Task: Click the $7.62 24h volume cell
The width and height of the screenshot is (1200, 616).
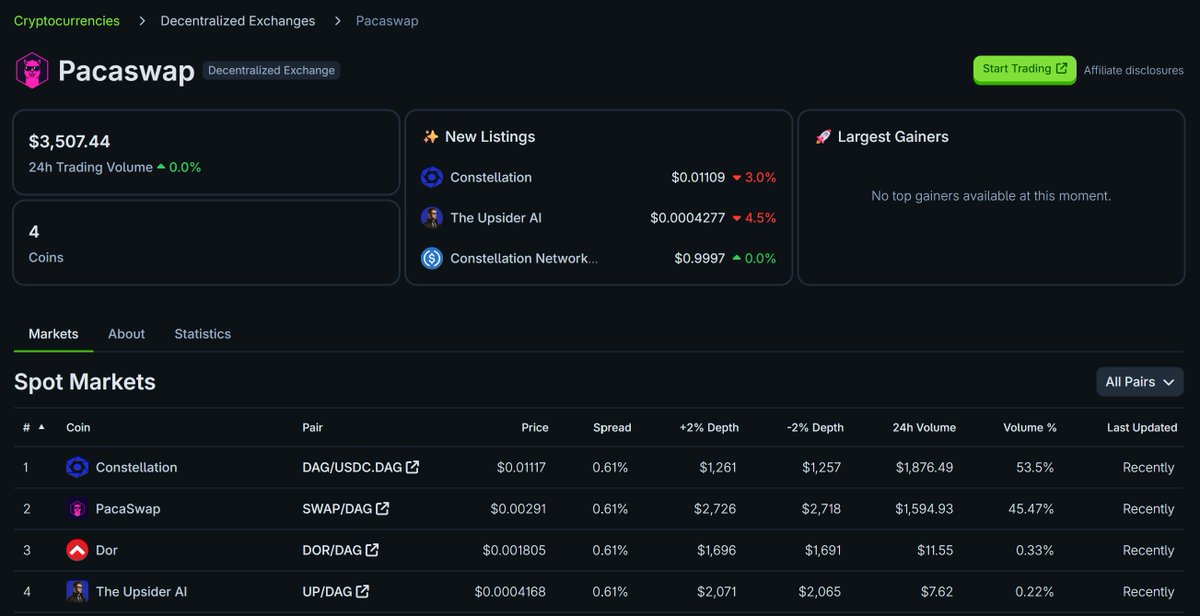Action: tap(939, 592)
